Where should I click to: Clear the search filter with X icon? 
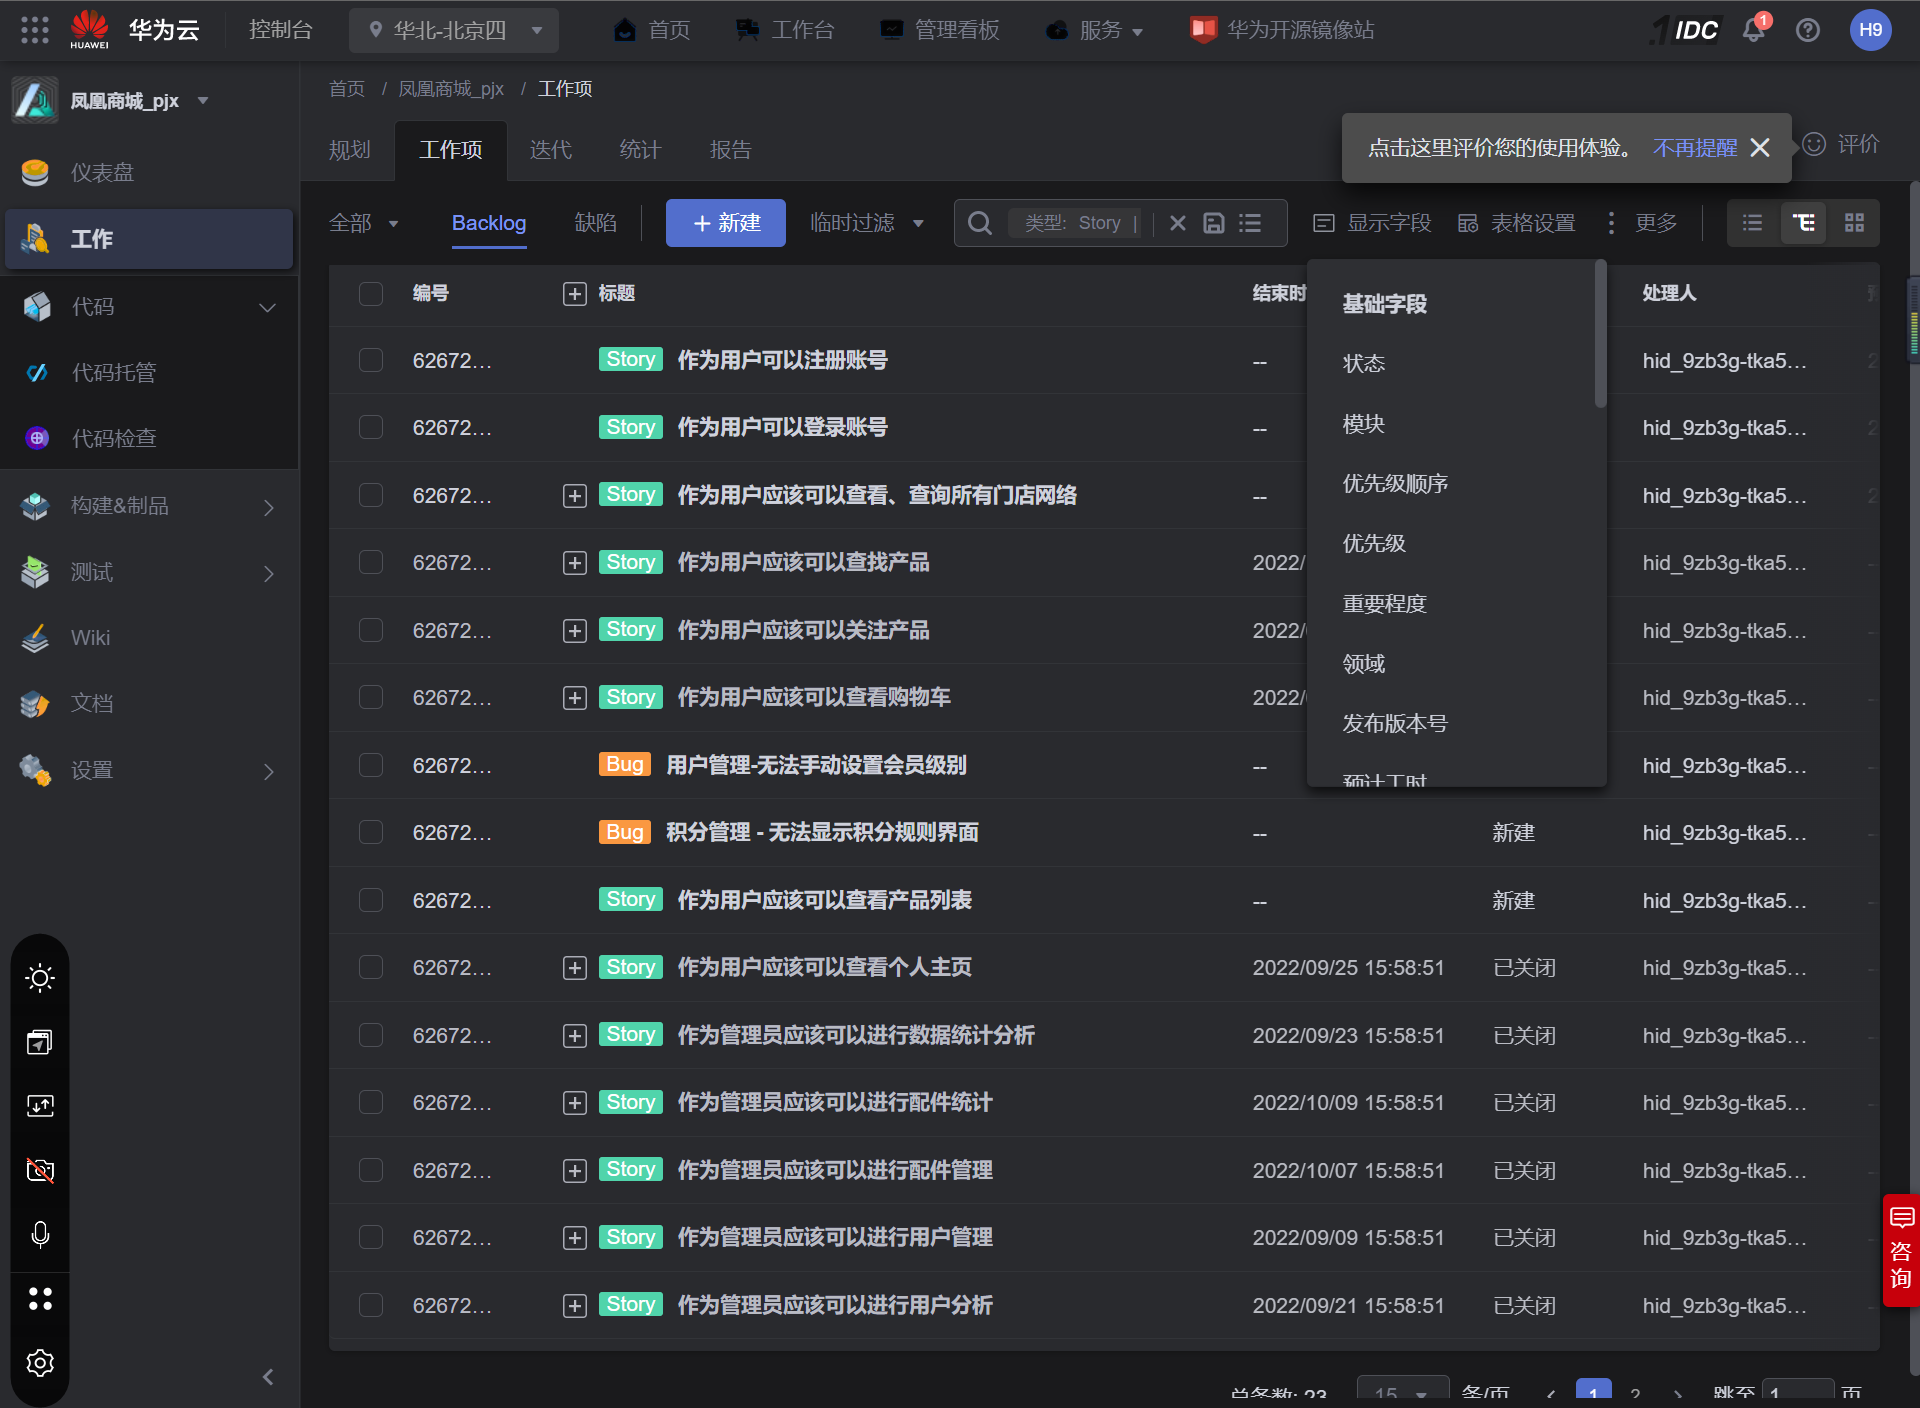pyautogui.click(x=1178, y=223)
